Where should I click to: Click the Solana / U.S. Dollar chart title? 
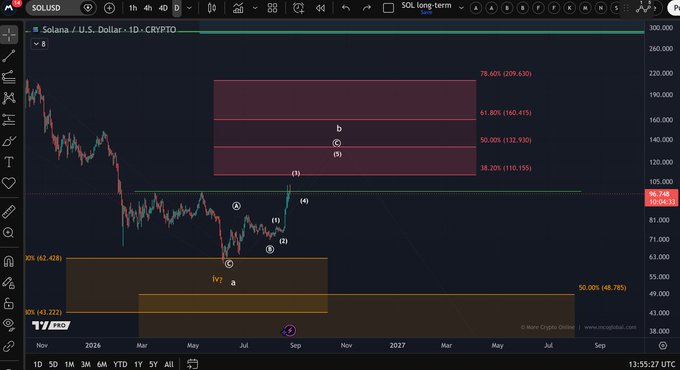coord(109,29)
